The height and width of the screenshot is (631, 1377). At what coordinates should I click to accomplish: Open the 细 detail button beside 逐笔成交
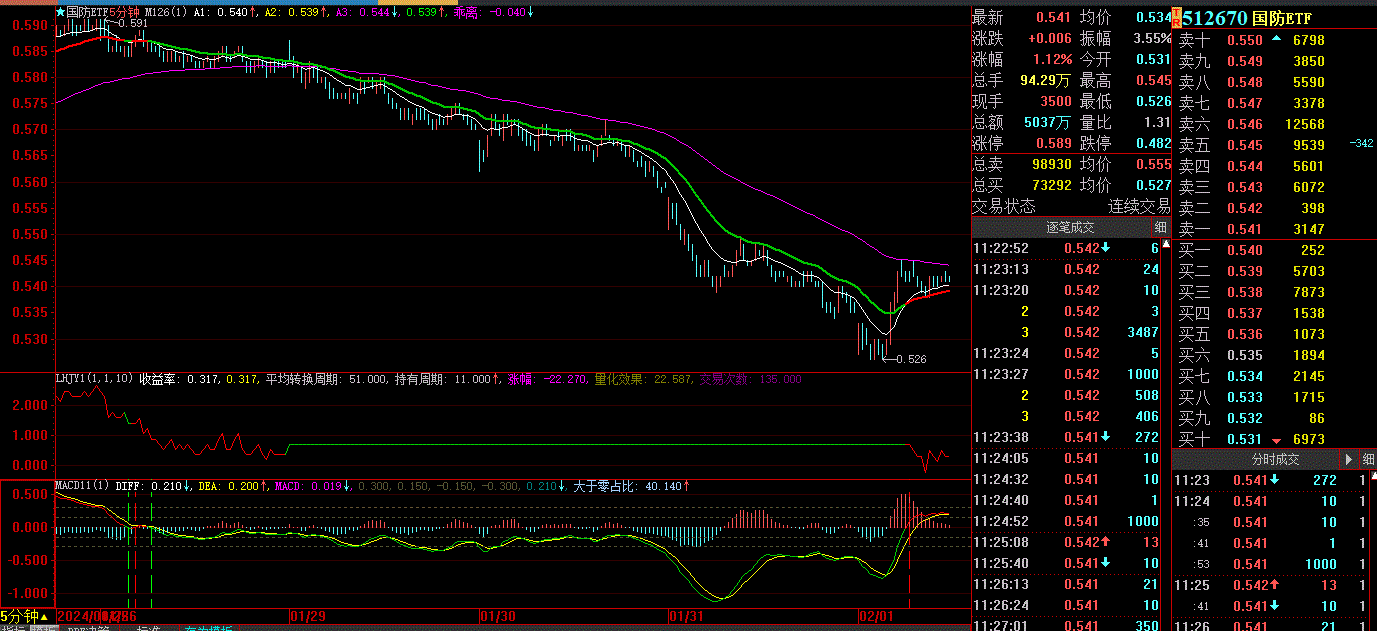[1160, 228]
